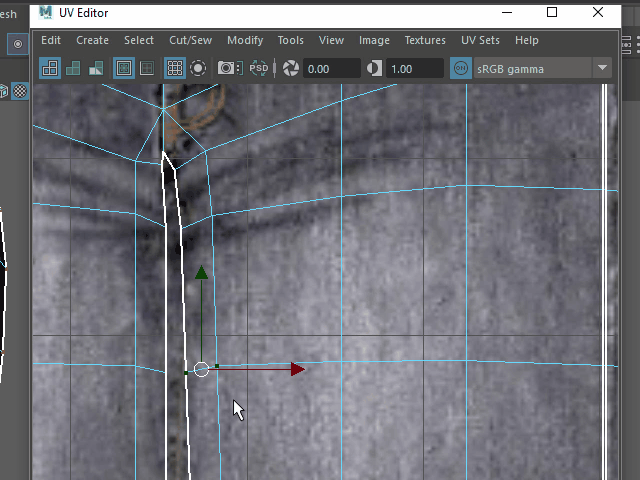Open the UV Sets menu

click(x=480, y=40)
